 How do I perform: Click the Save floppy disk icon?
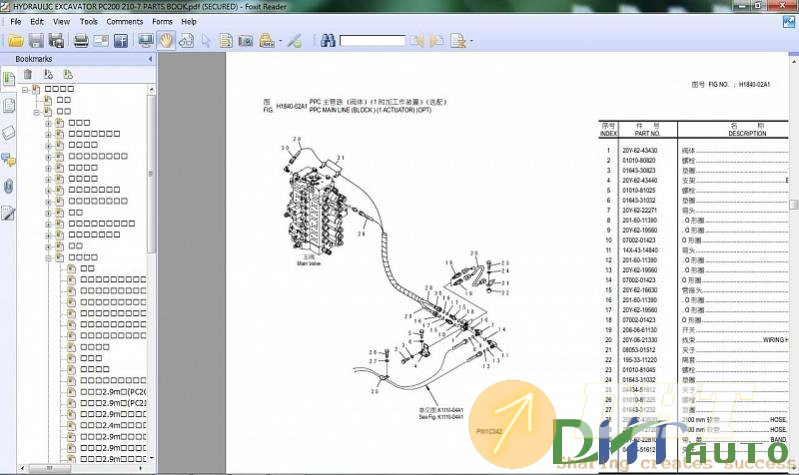[x=36, y=41]
